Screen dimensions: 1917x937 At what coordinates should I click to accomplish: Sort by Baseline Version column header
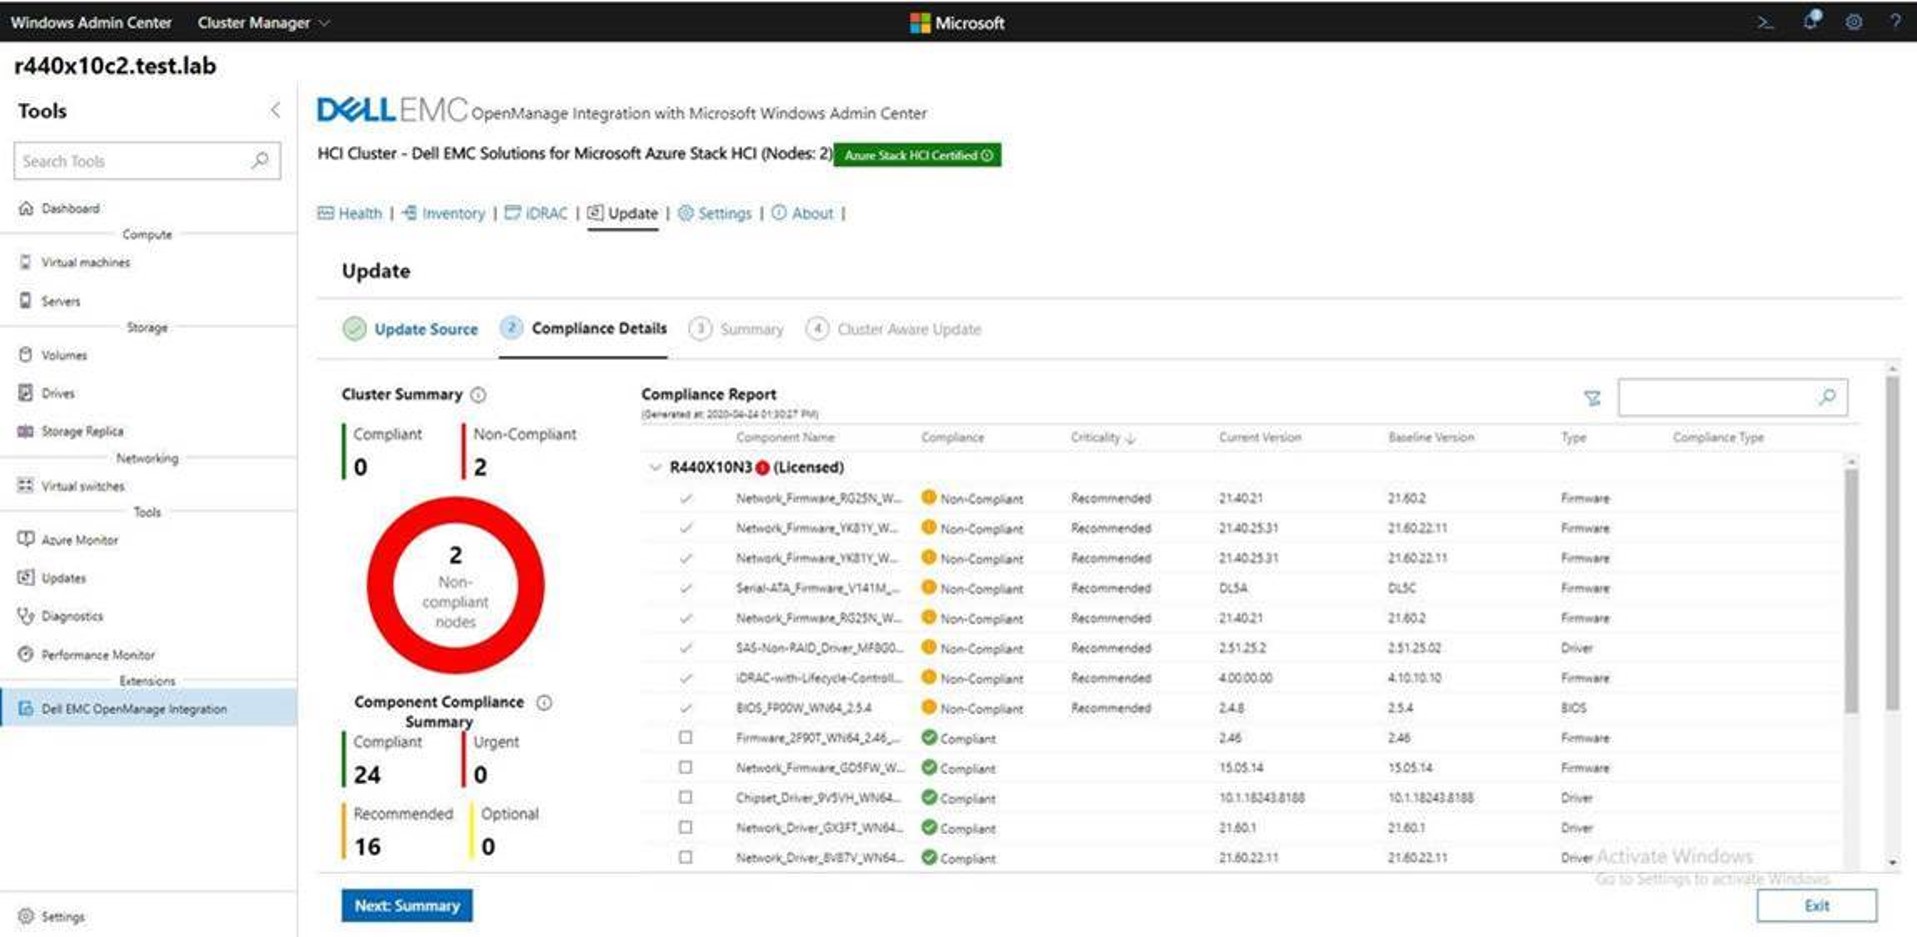1431,437
